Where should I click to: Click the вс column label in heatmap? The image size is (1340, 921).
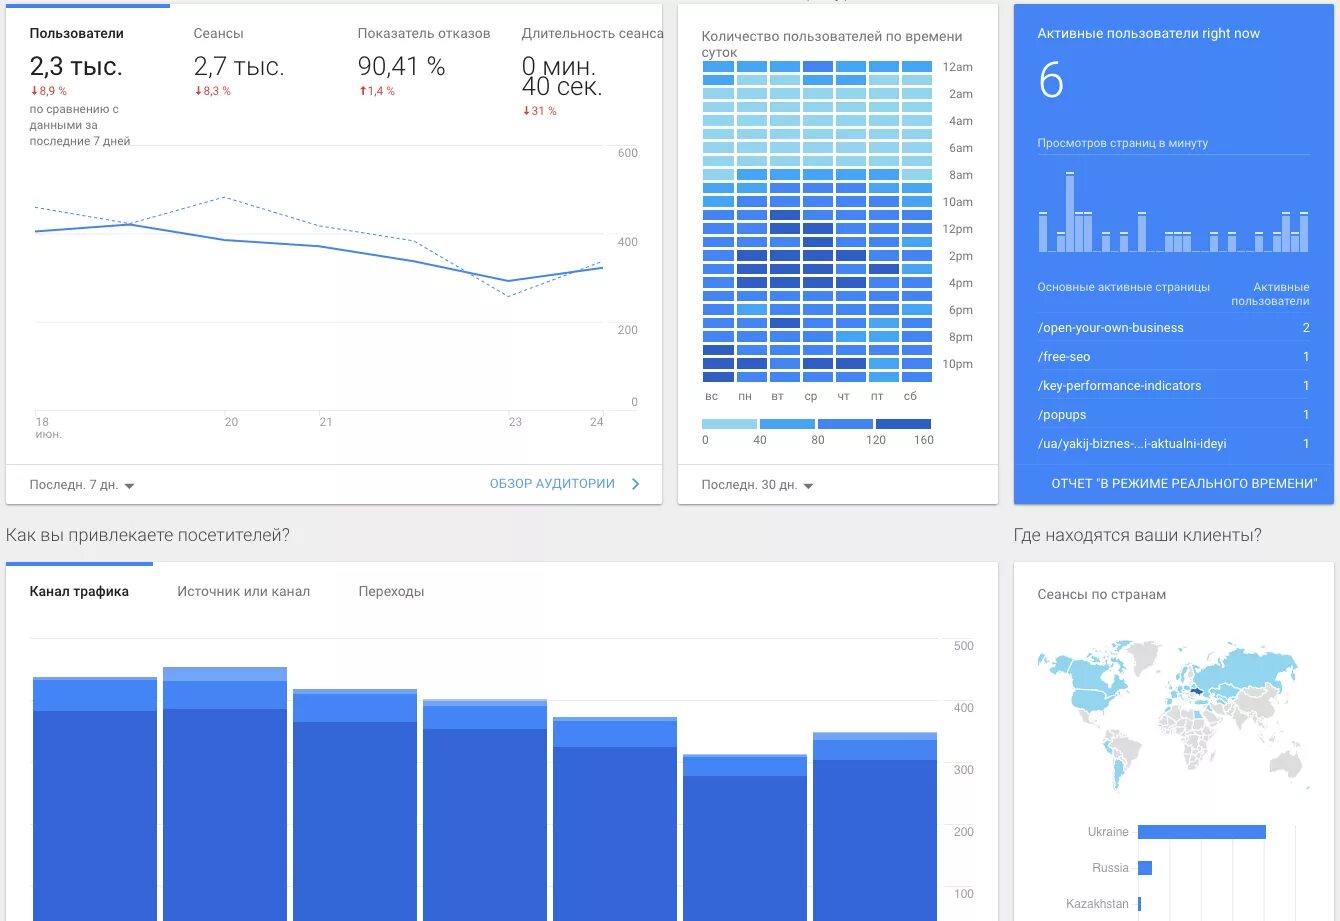(712, 397)
